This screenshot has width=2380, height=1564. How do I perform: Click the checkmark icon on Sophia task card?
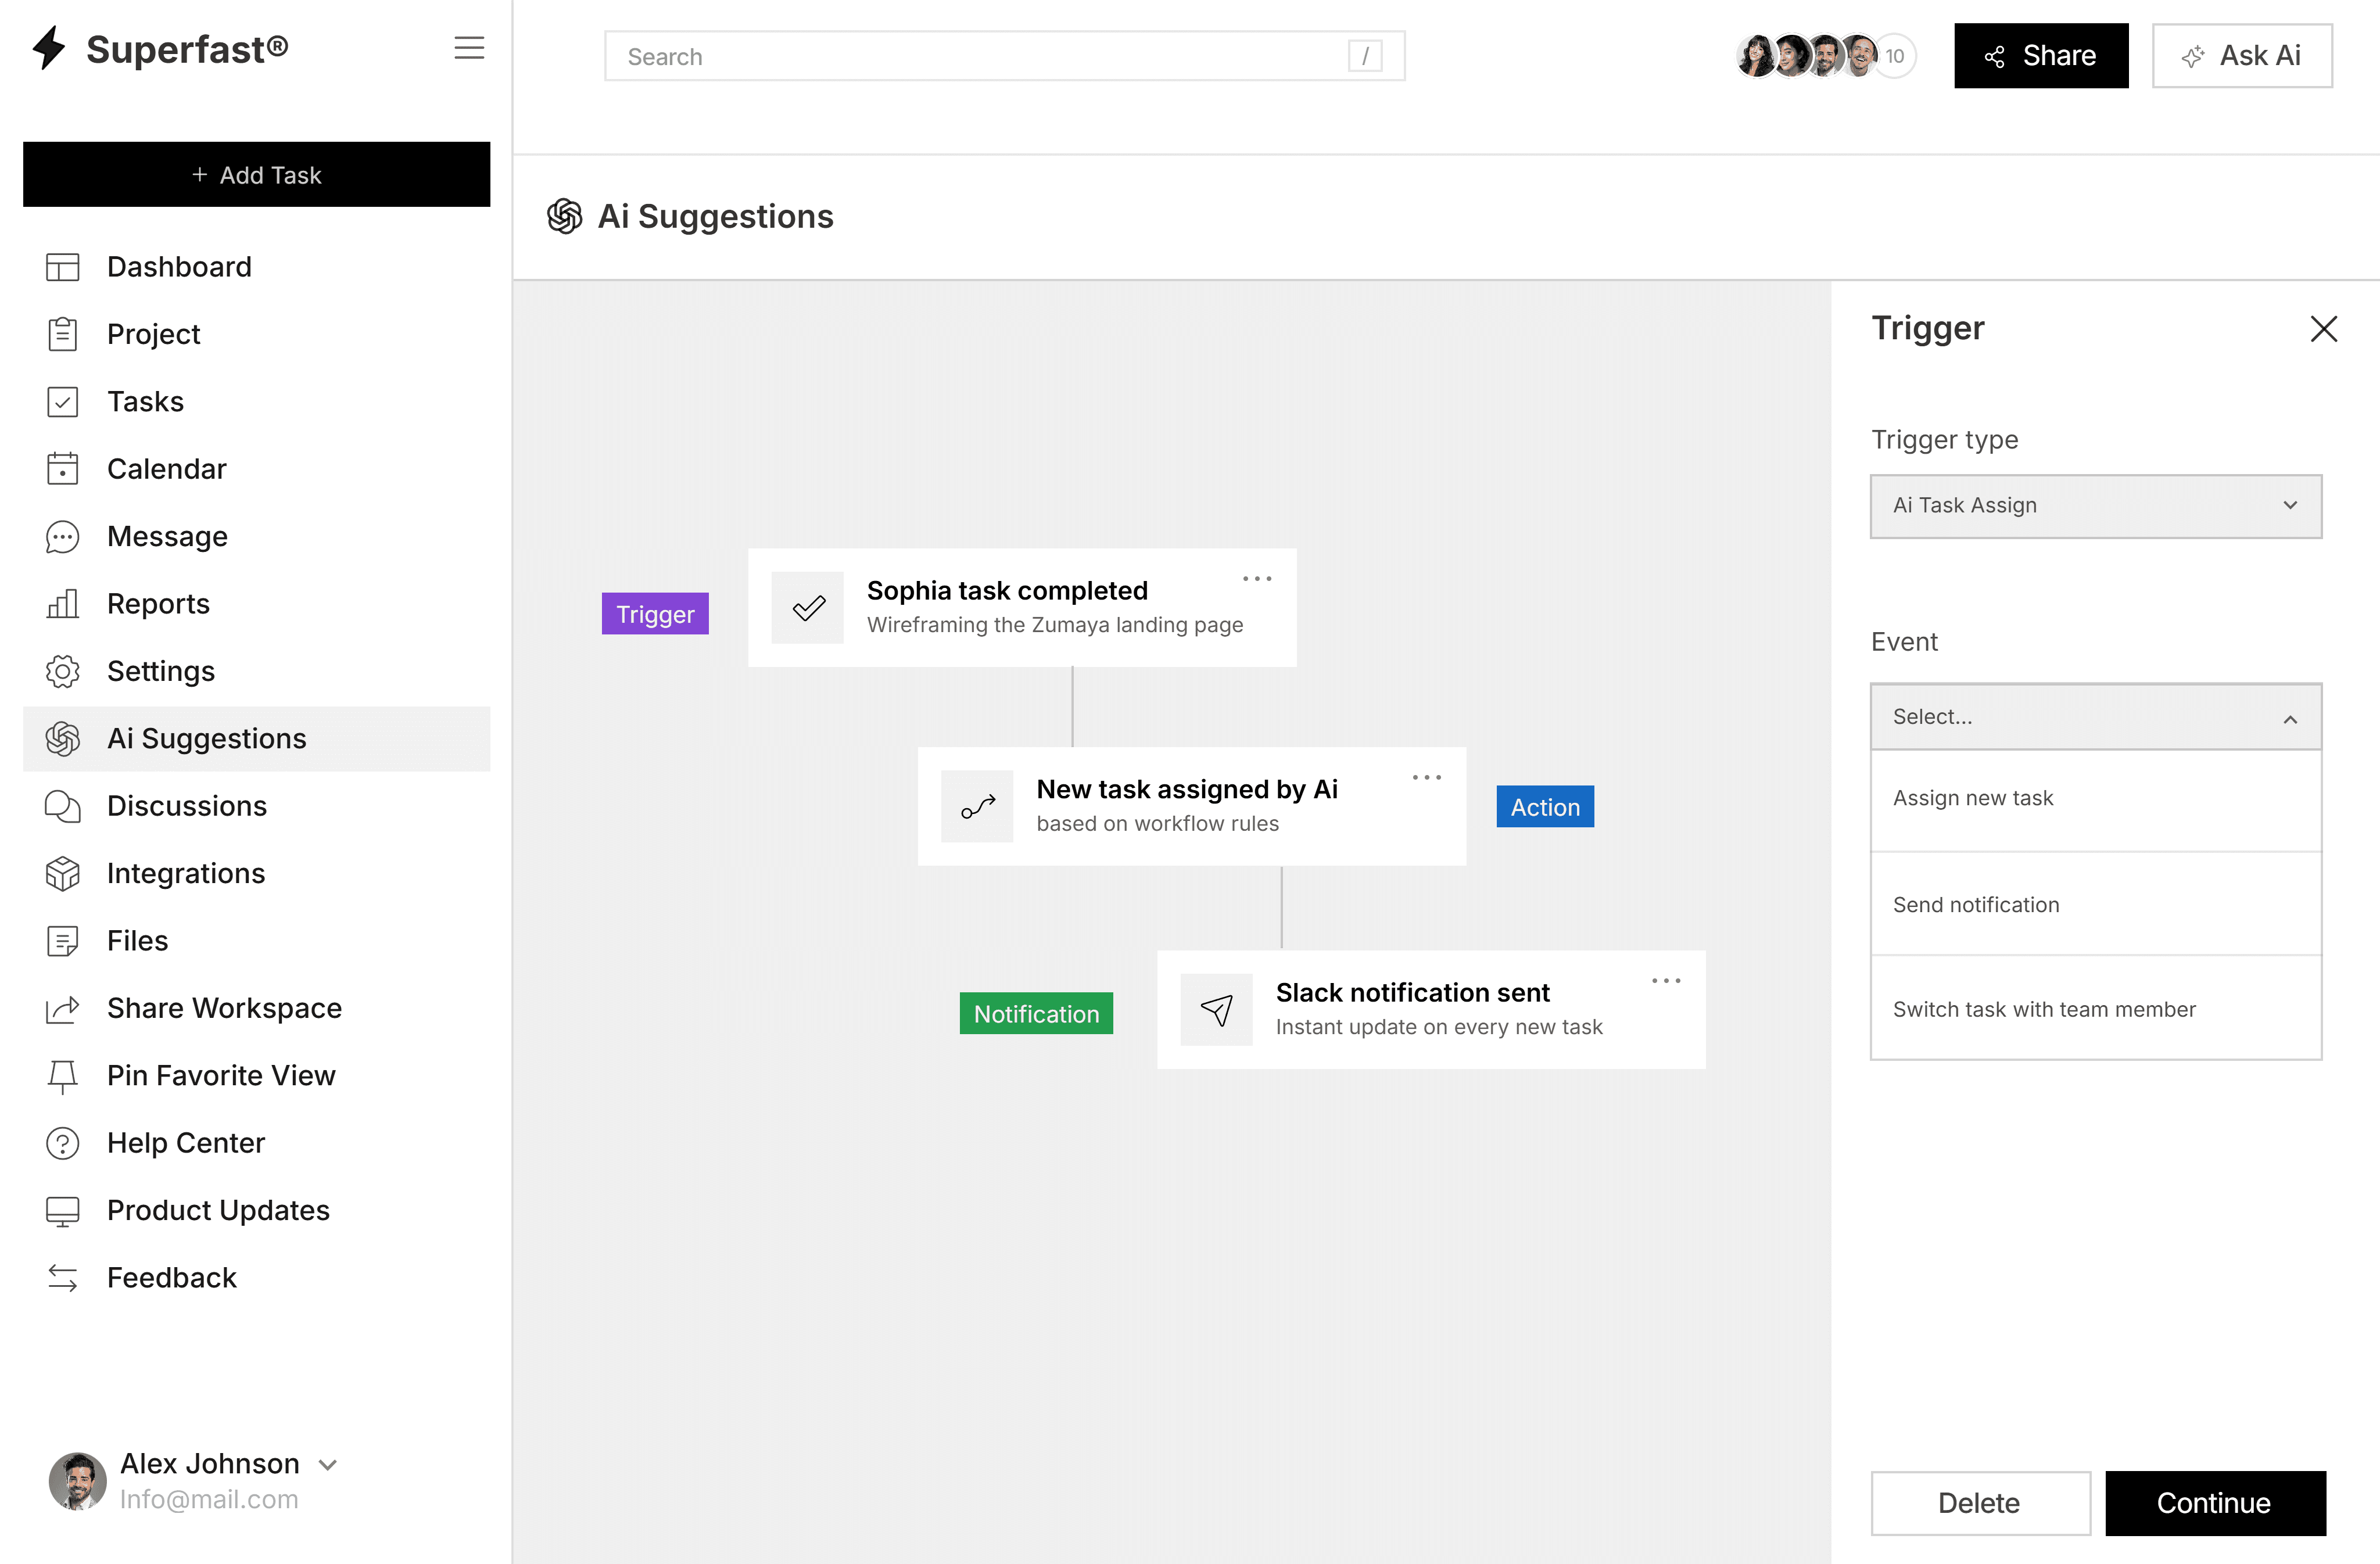click(x=808, y=608)
